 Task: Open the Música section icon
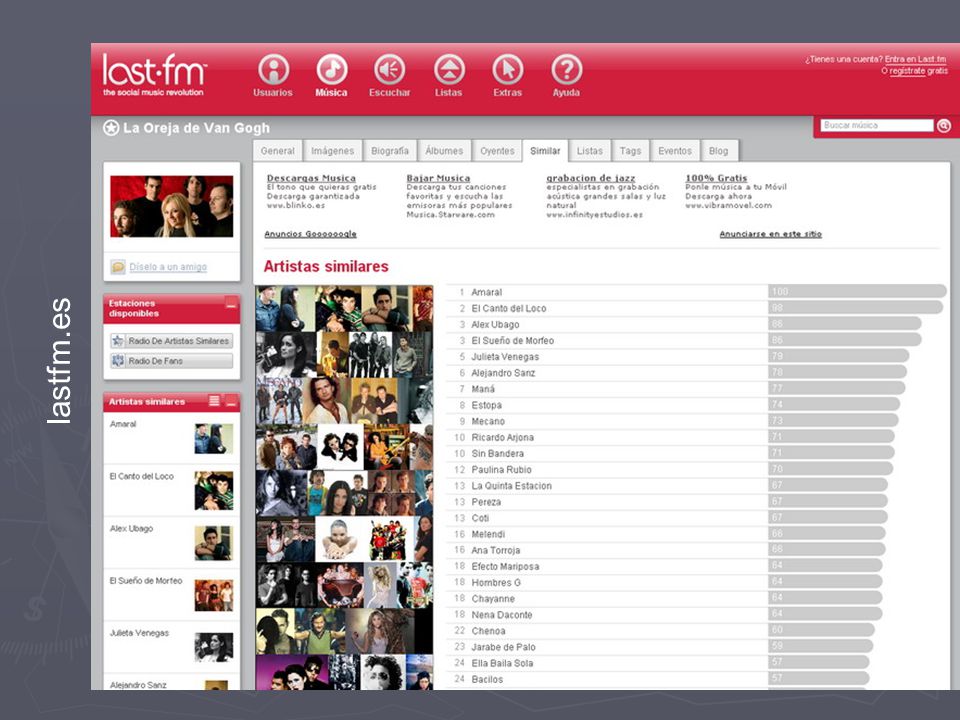pyautogui.click(x=331, y=70)
